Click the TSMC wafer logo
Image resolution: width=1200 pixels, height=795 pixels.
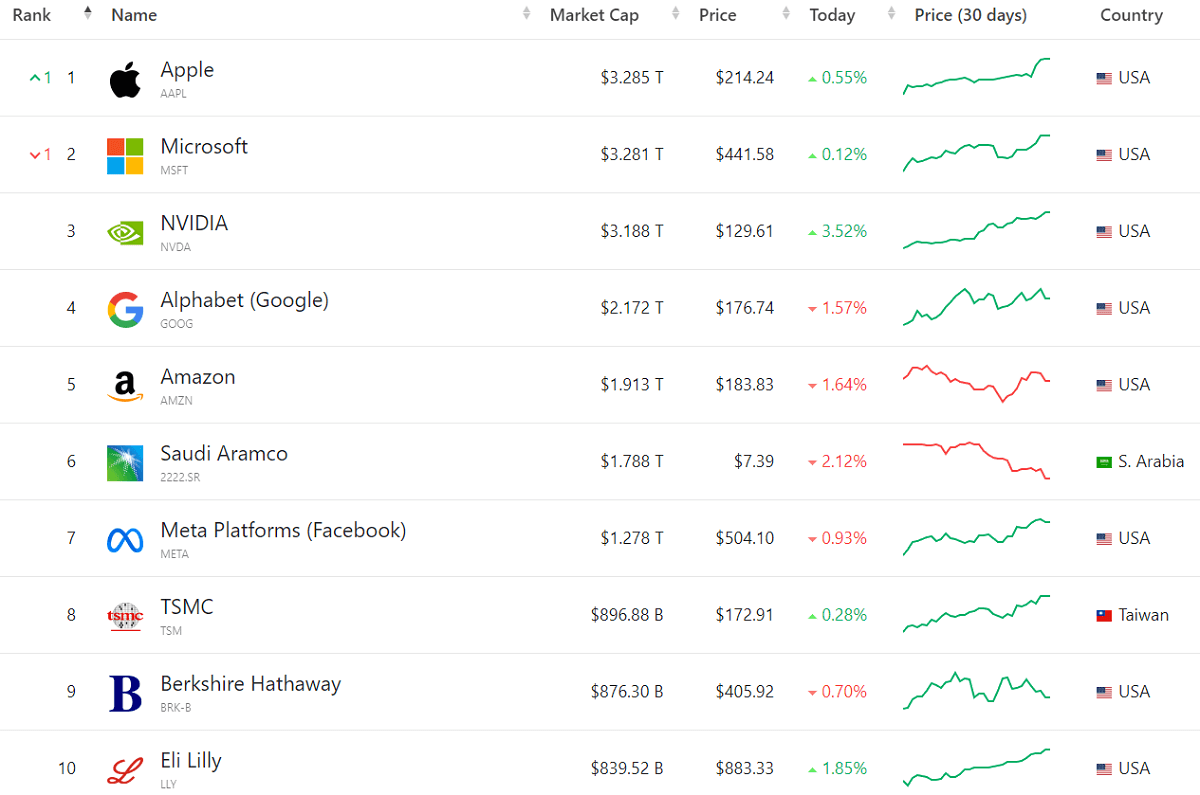pos(125,617)
